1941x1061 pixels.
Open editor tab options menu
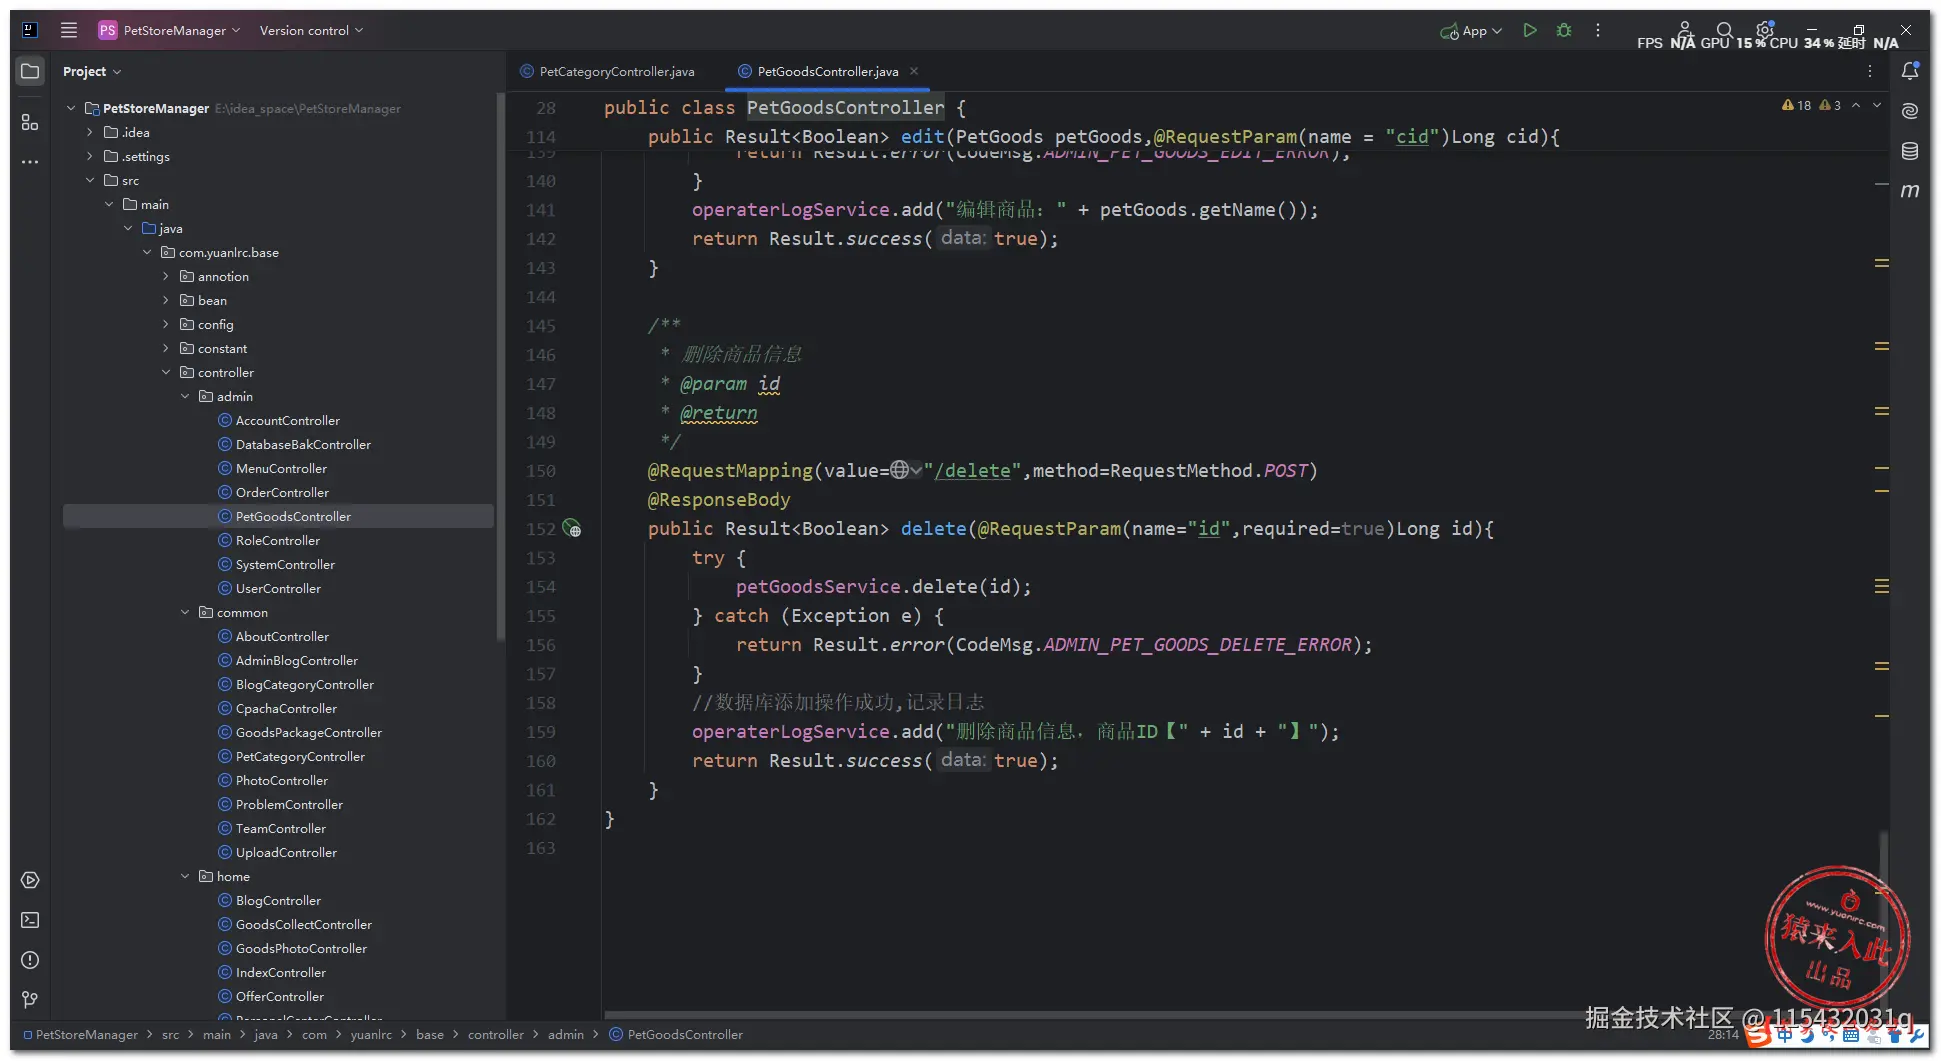[1870, 71]
